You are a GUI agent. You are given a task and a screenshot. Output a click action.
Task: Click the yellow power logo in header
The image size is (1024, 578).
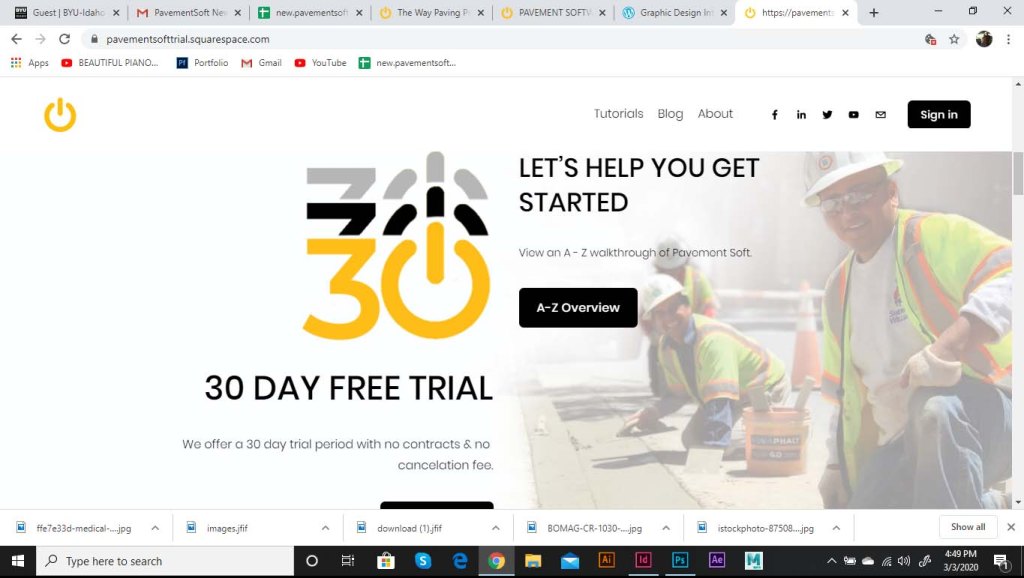[x=60, y=115]
